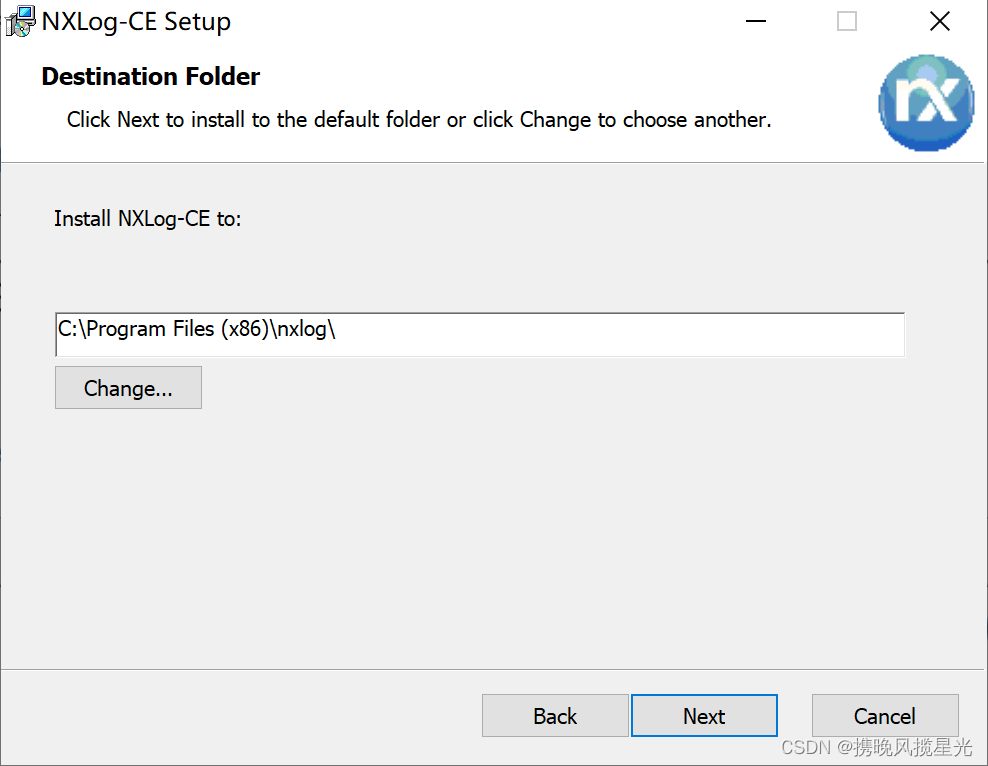Click the NXLog logo in the header
The width and height of the screenshot is (988, 766).
pos(926,103)
